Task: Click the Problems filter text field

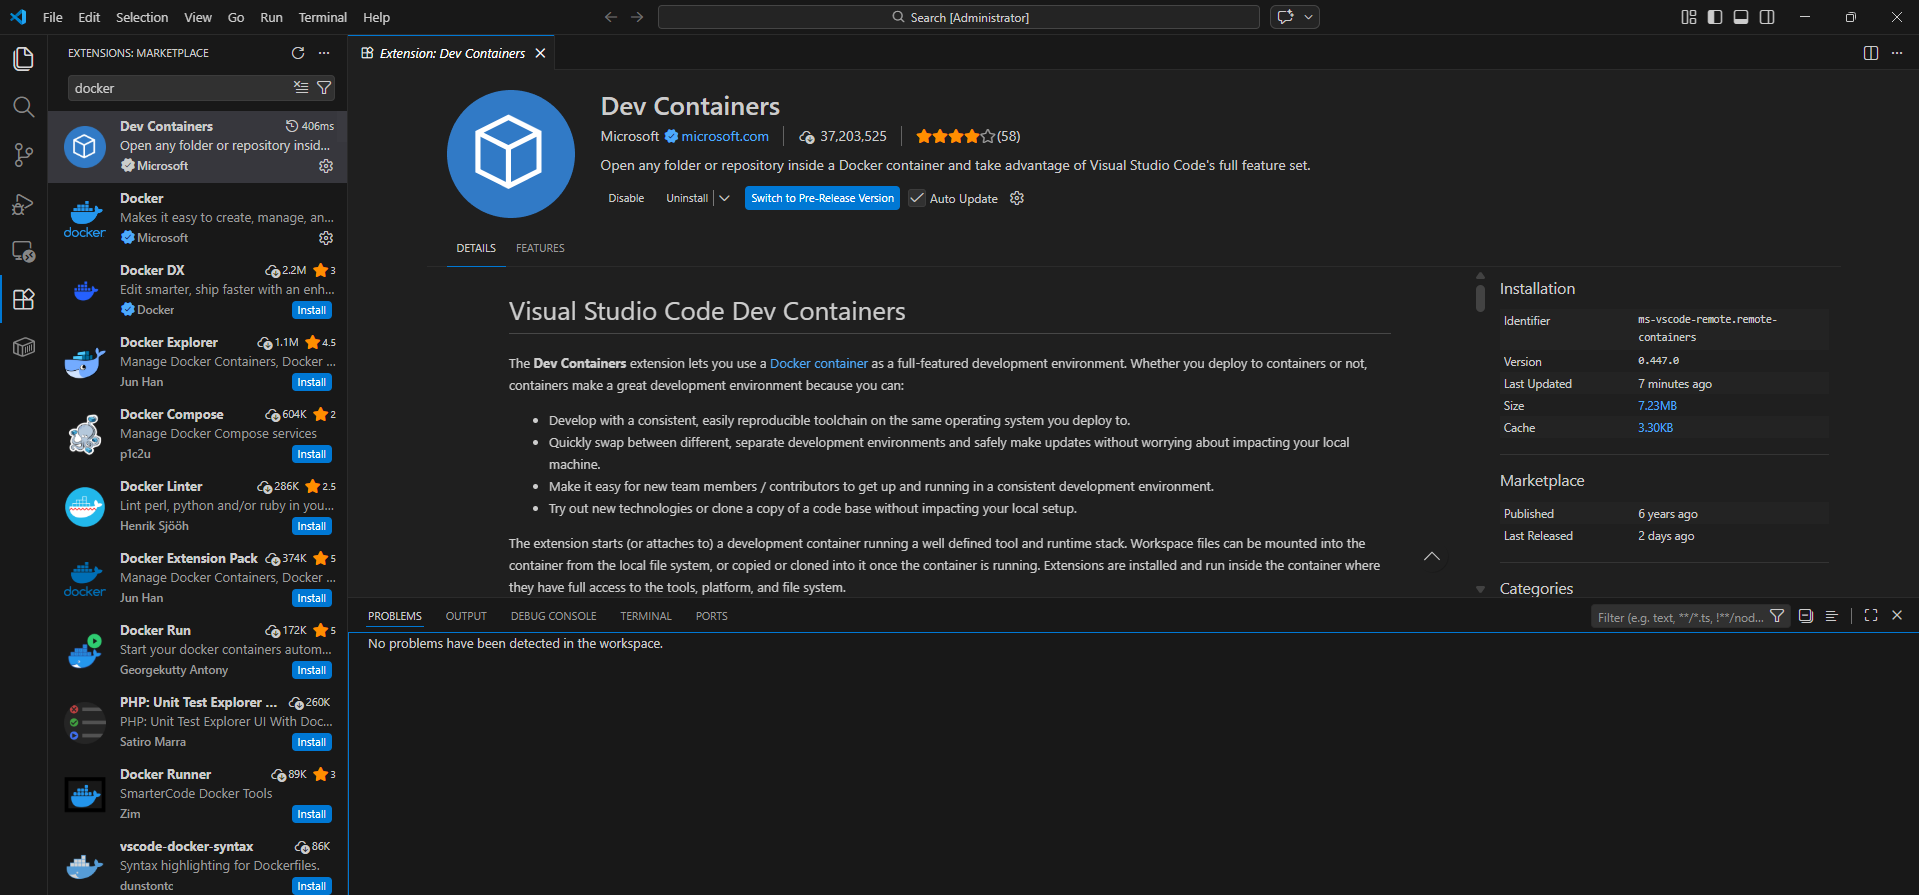Action: (x=1680, y=617)
